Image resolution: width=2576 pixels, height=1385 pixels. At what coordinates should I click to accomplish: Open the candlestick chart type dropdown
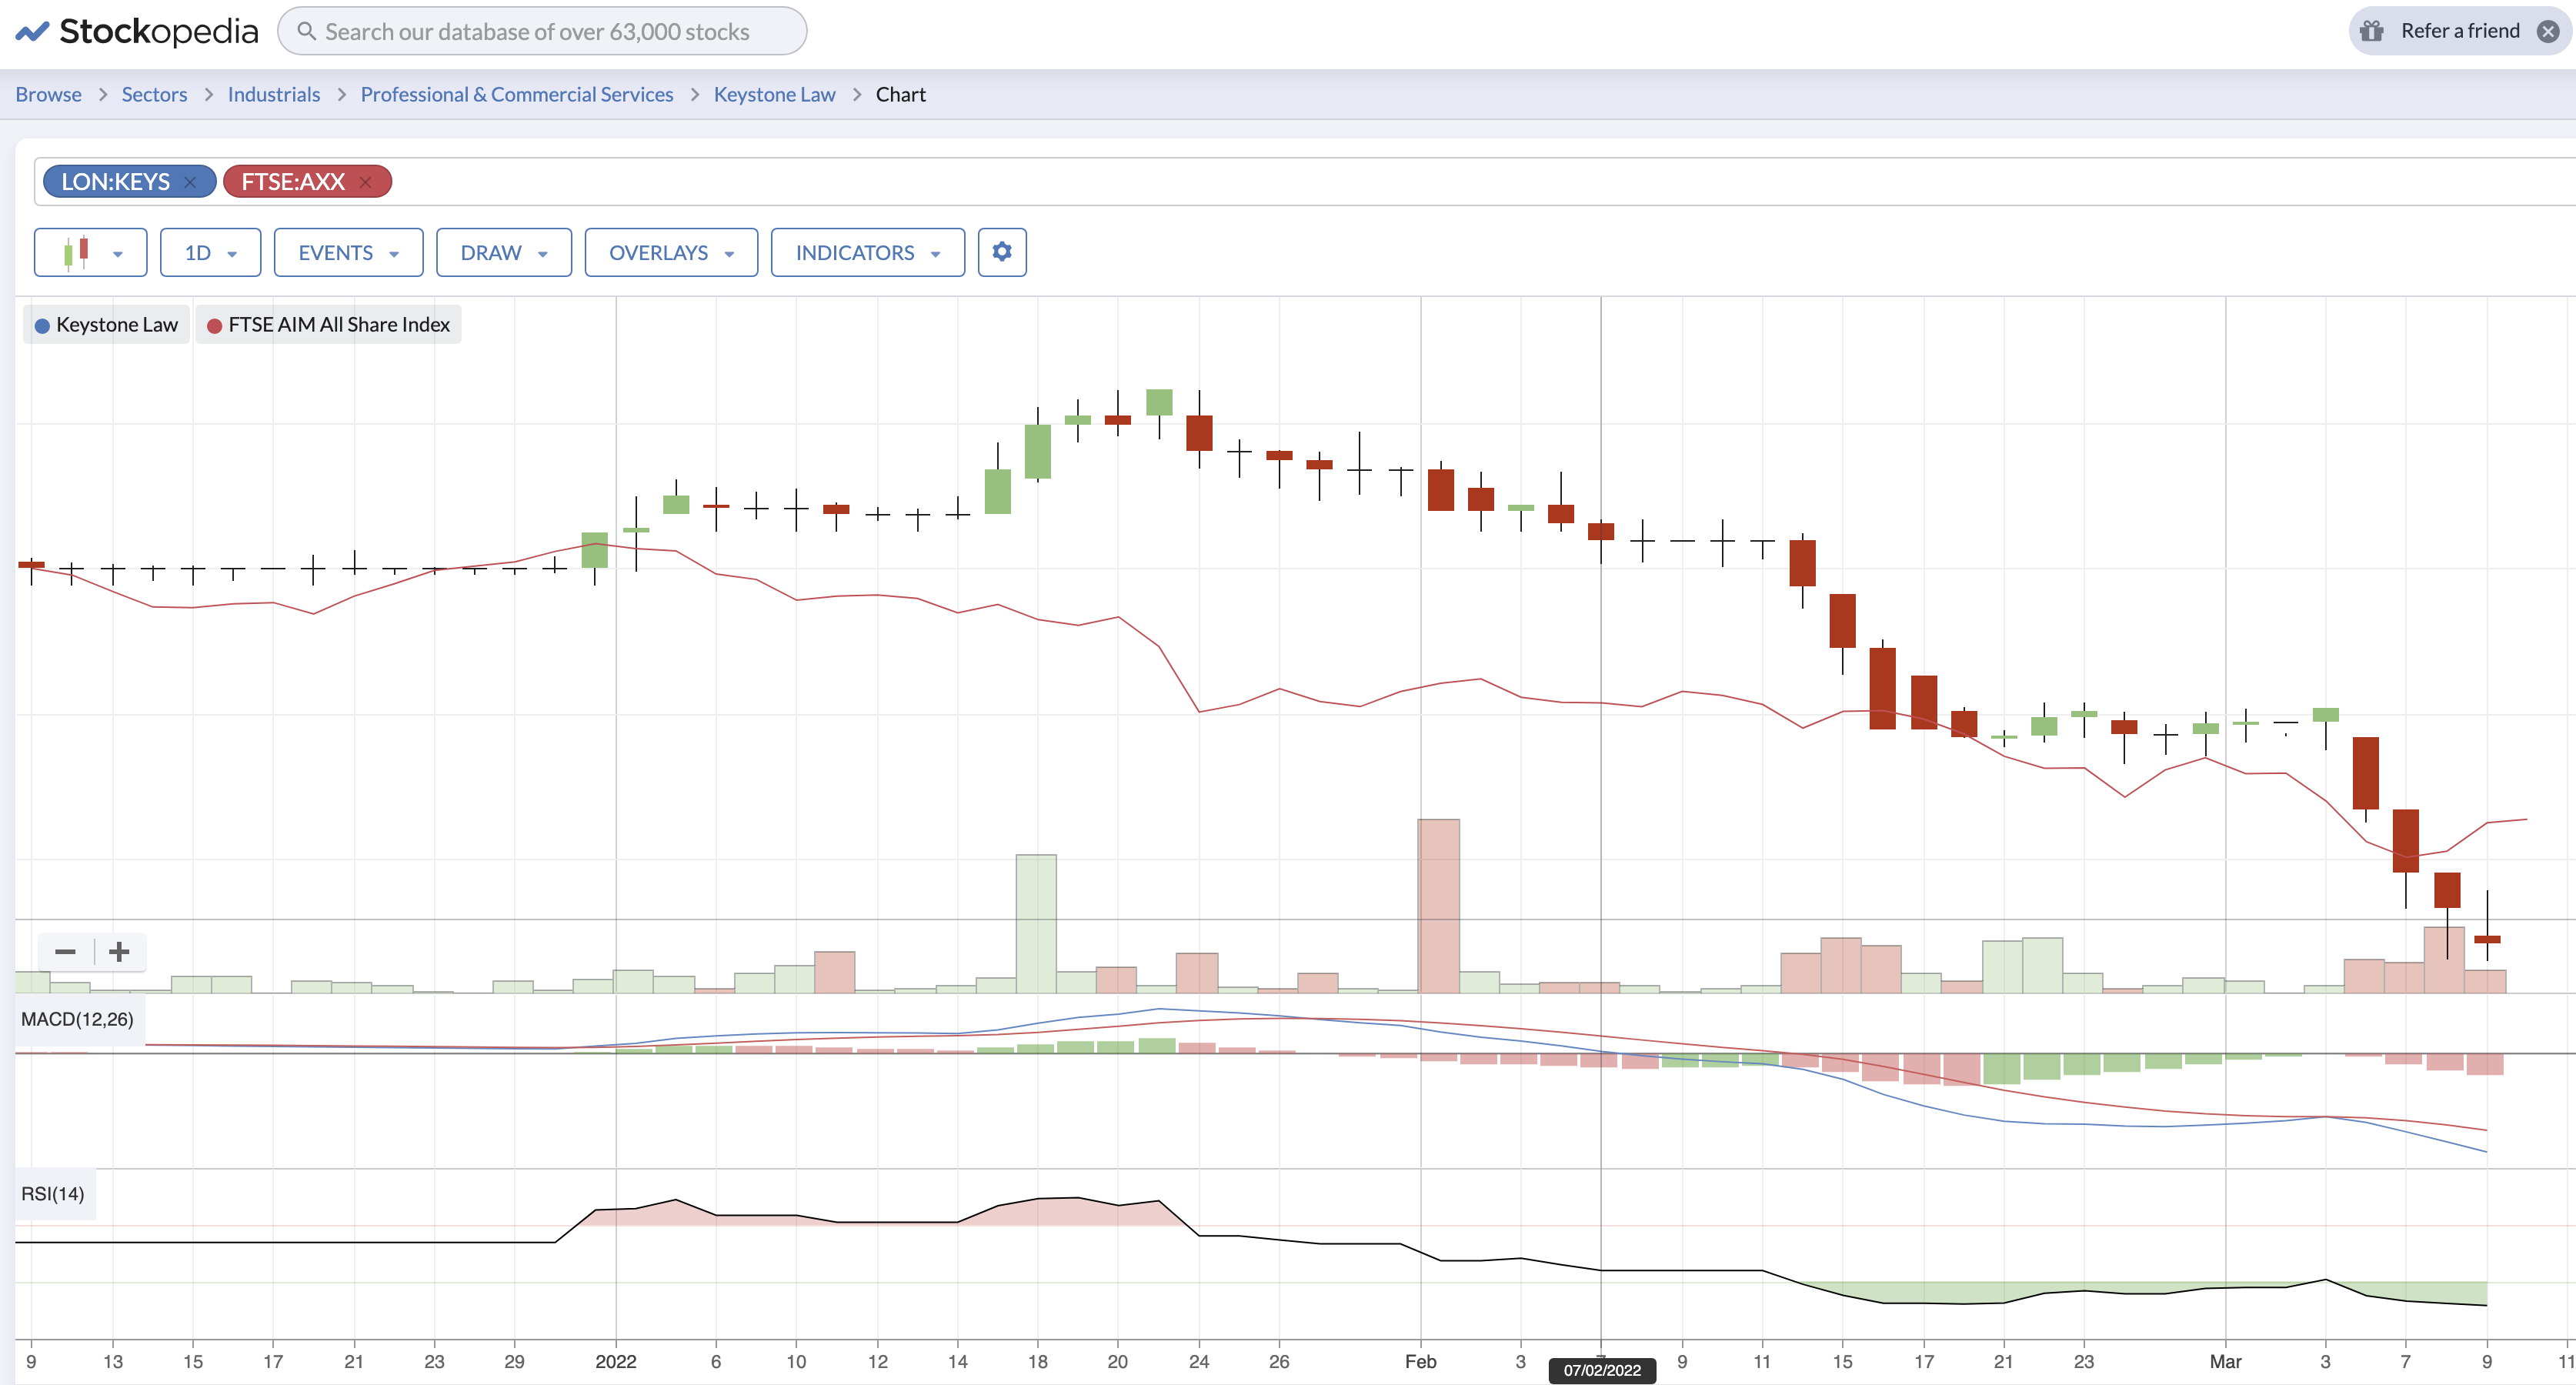[x=91, y=252]
